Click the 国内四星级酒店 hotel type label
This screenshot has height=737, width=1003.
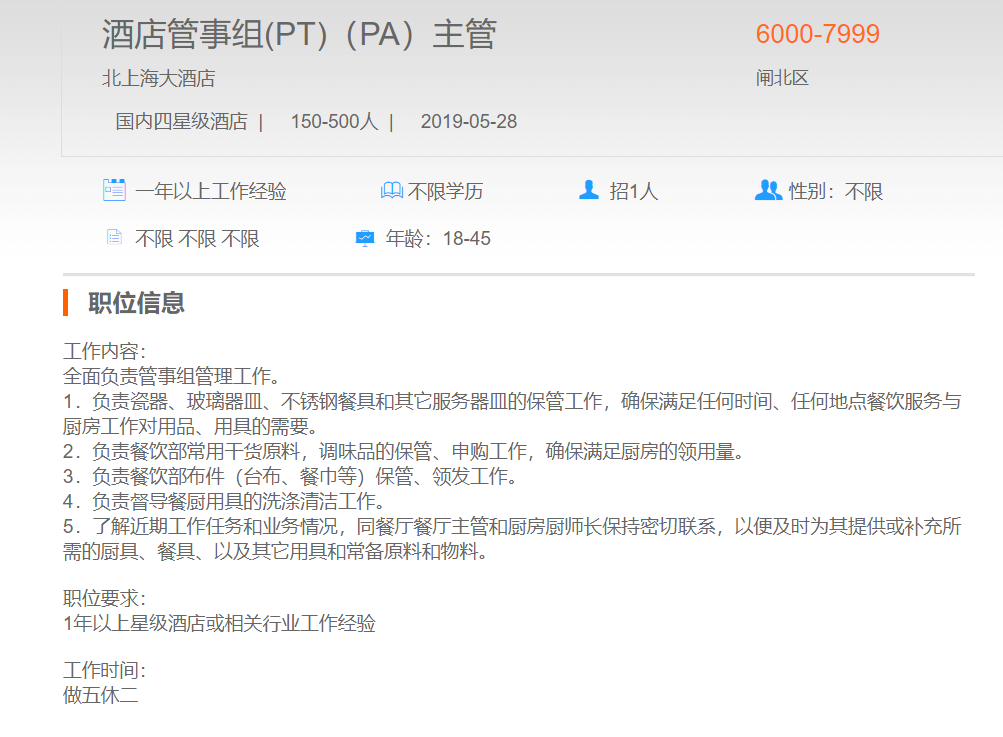[x=181, y=122]
